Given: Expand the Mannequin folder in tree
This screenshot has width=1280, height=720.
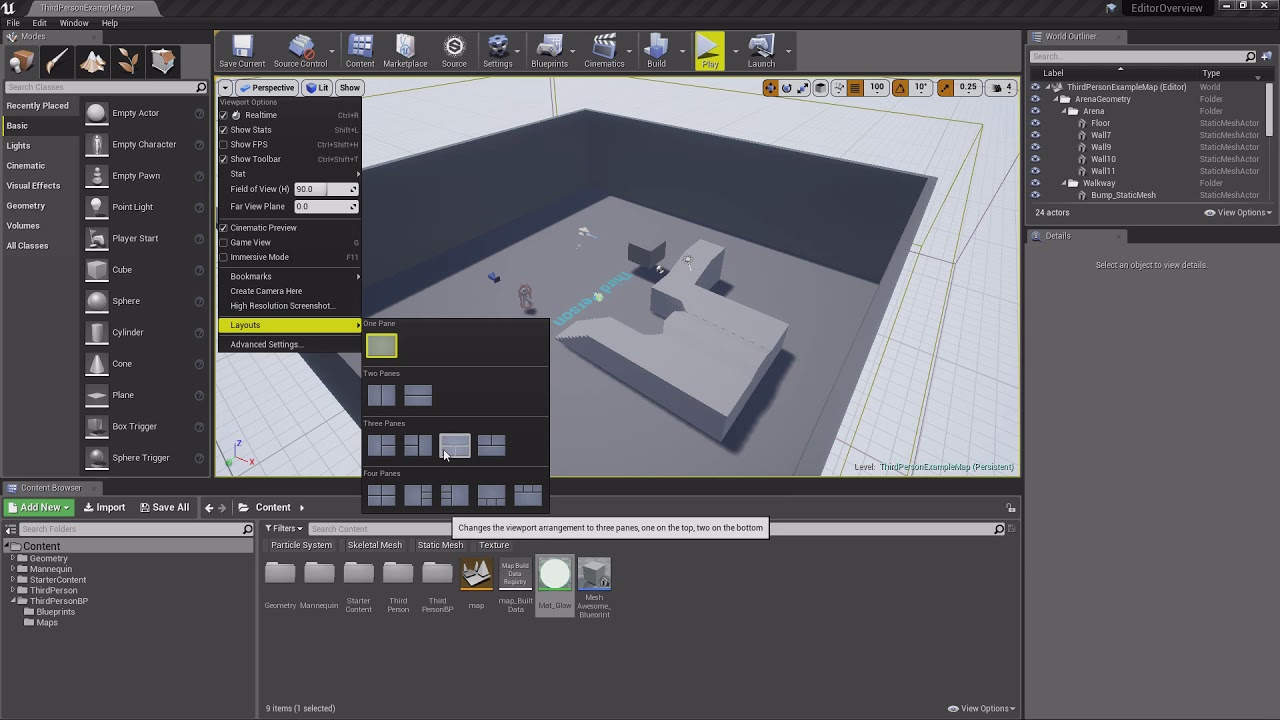Looking at the screenshot, I should (x=13, y=569).
